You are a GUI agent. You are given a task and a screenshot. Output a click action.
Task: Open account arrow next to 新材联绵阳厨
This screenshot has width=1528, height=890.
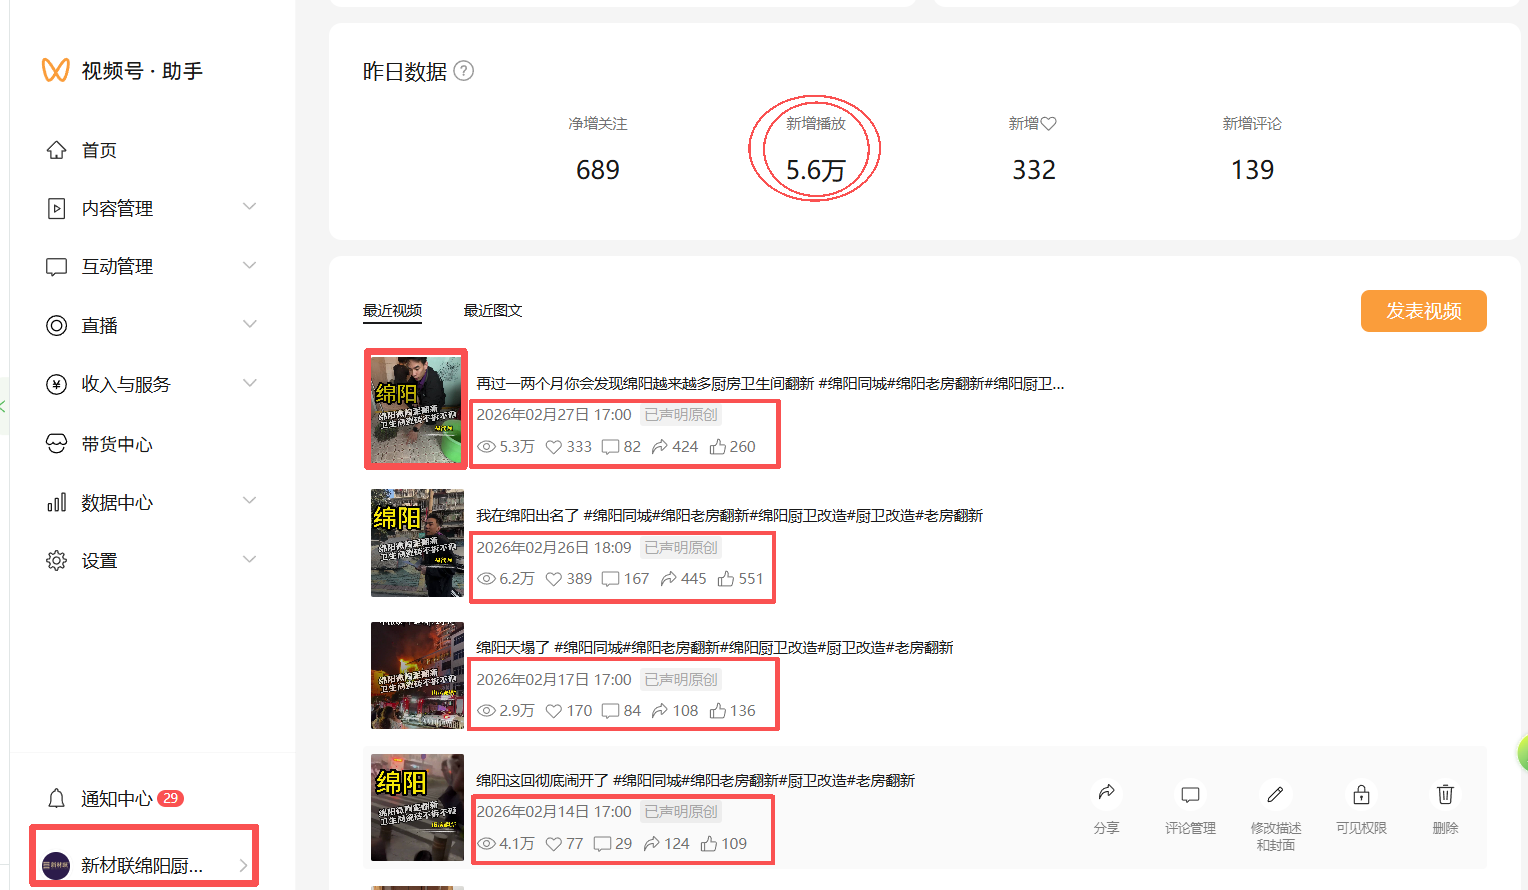click(243, 865)
